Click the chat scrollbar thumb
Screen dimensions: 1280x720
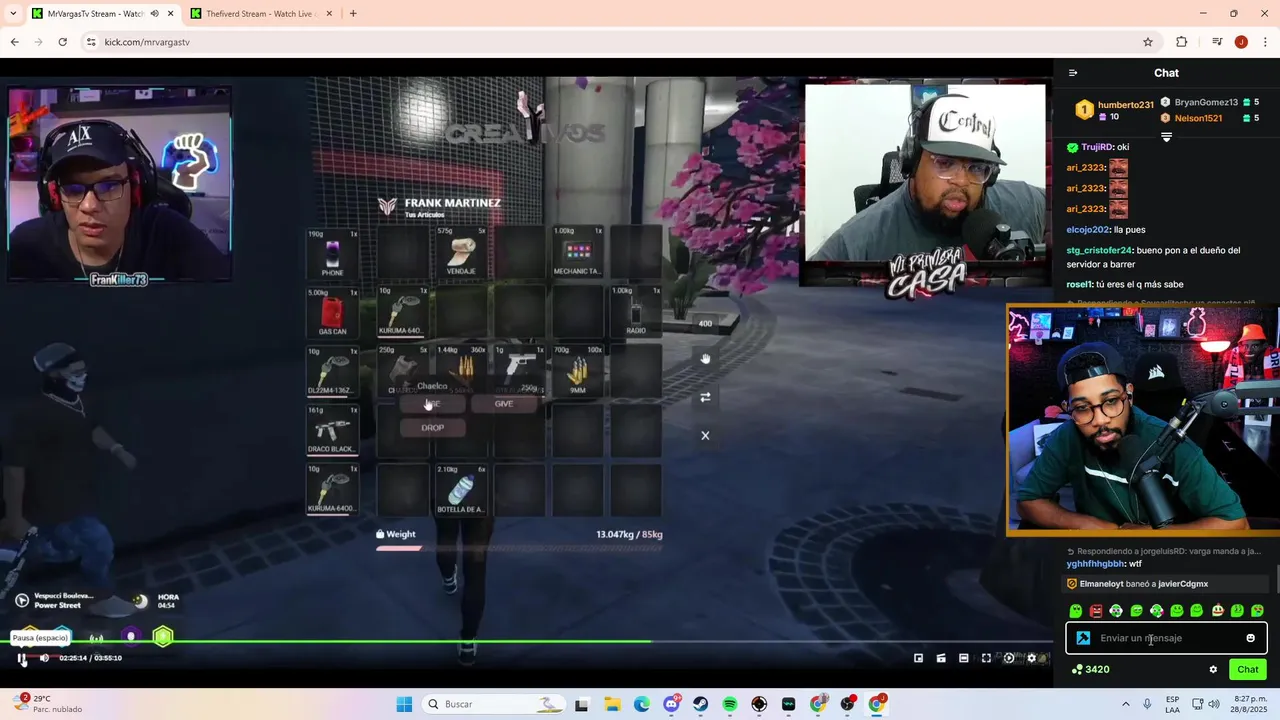point(1276,578)
